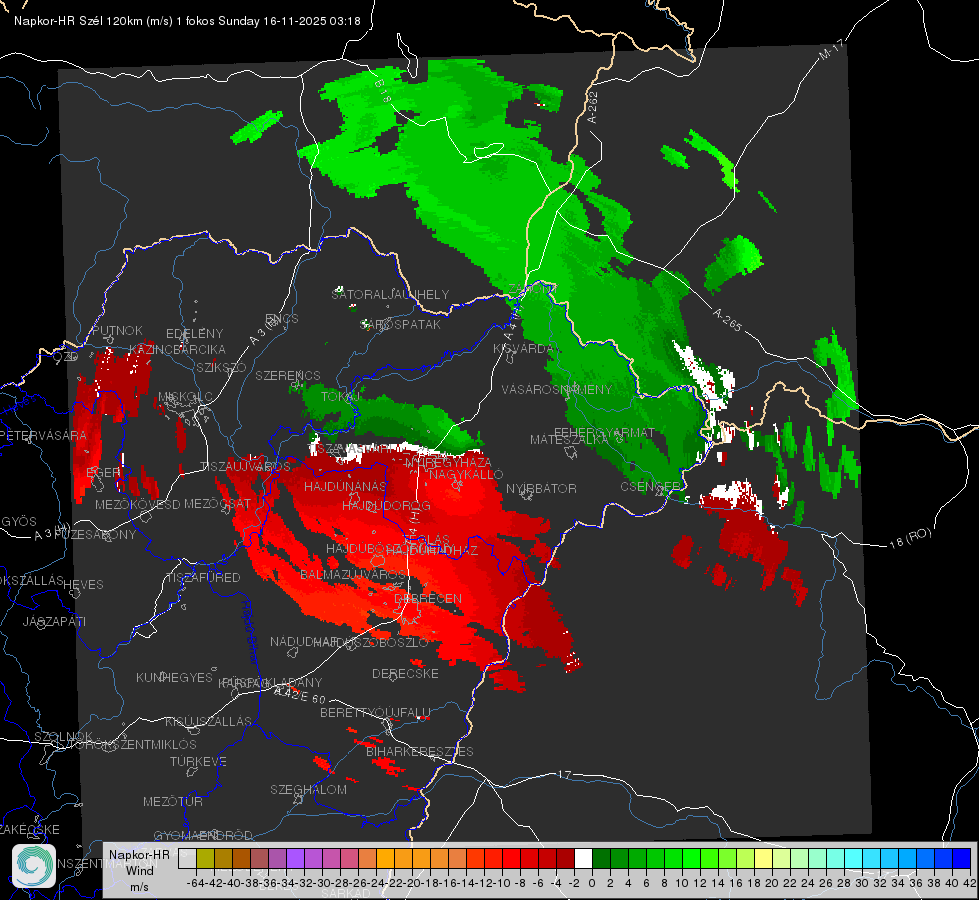Click the BERETTYOUJFALU label
Screen dimensions: 979x900
375,712
